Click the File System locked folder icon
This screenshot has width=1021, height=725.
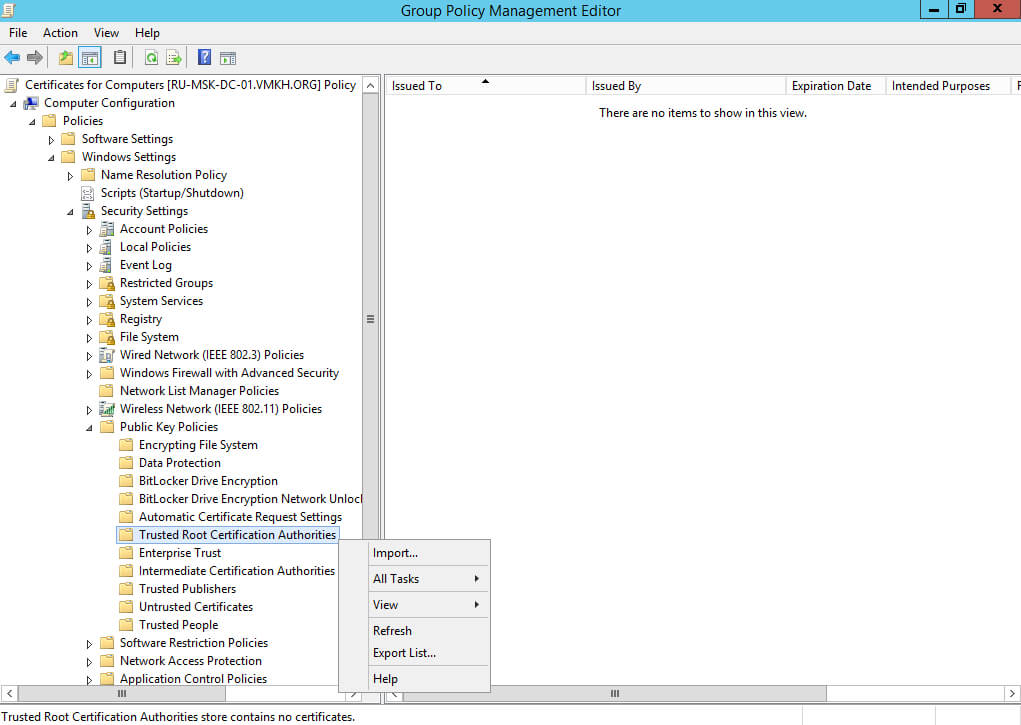tap(107, 337)
